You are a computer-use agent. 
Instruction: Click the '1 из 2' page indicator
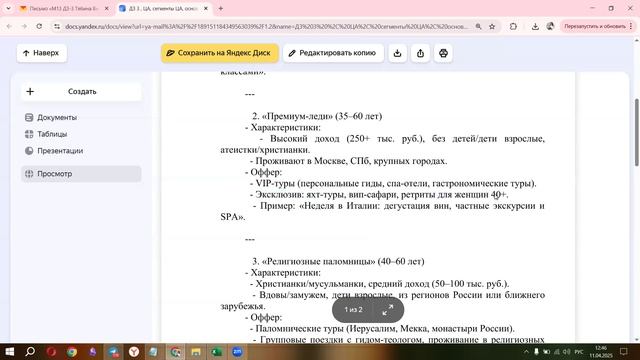click(353, 310)
